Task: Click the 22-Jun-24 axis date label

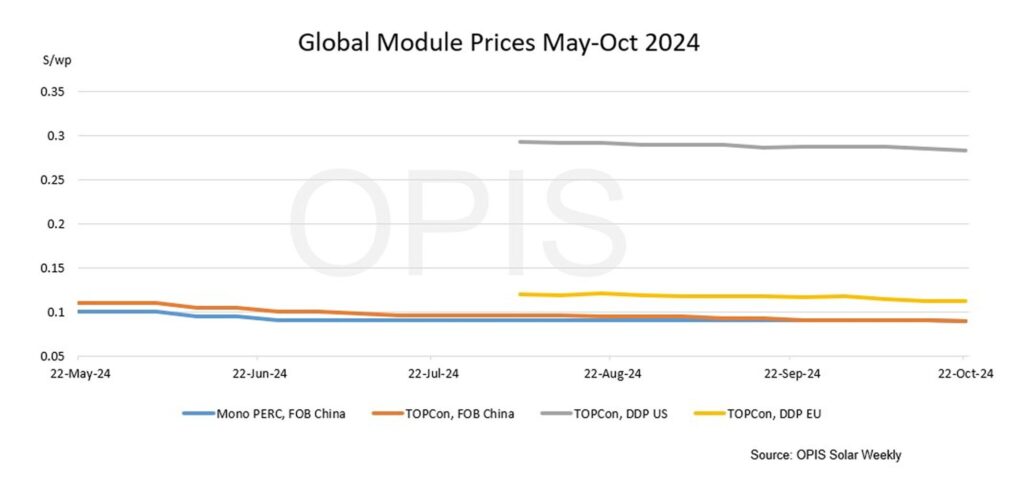Action: (259, 374)
